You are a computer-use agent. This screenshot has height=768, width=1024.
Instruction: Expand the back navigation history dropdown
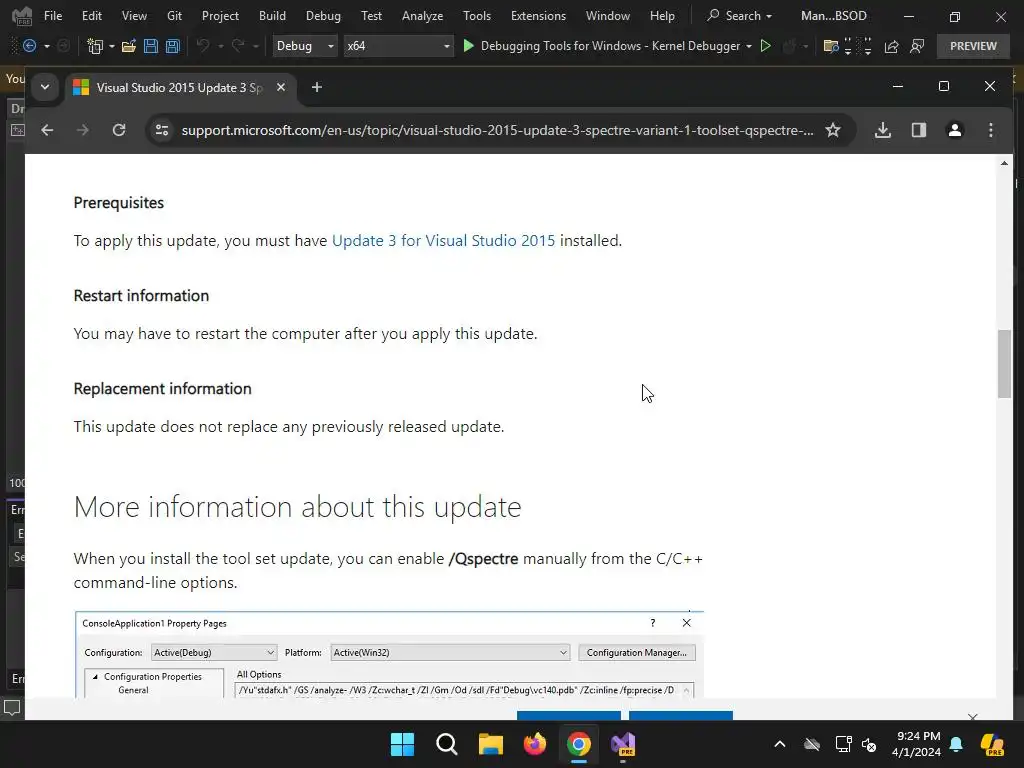(46, 46)
